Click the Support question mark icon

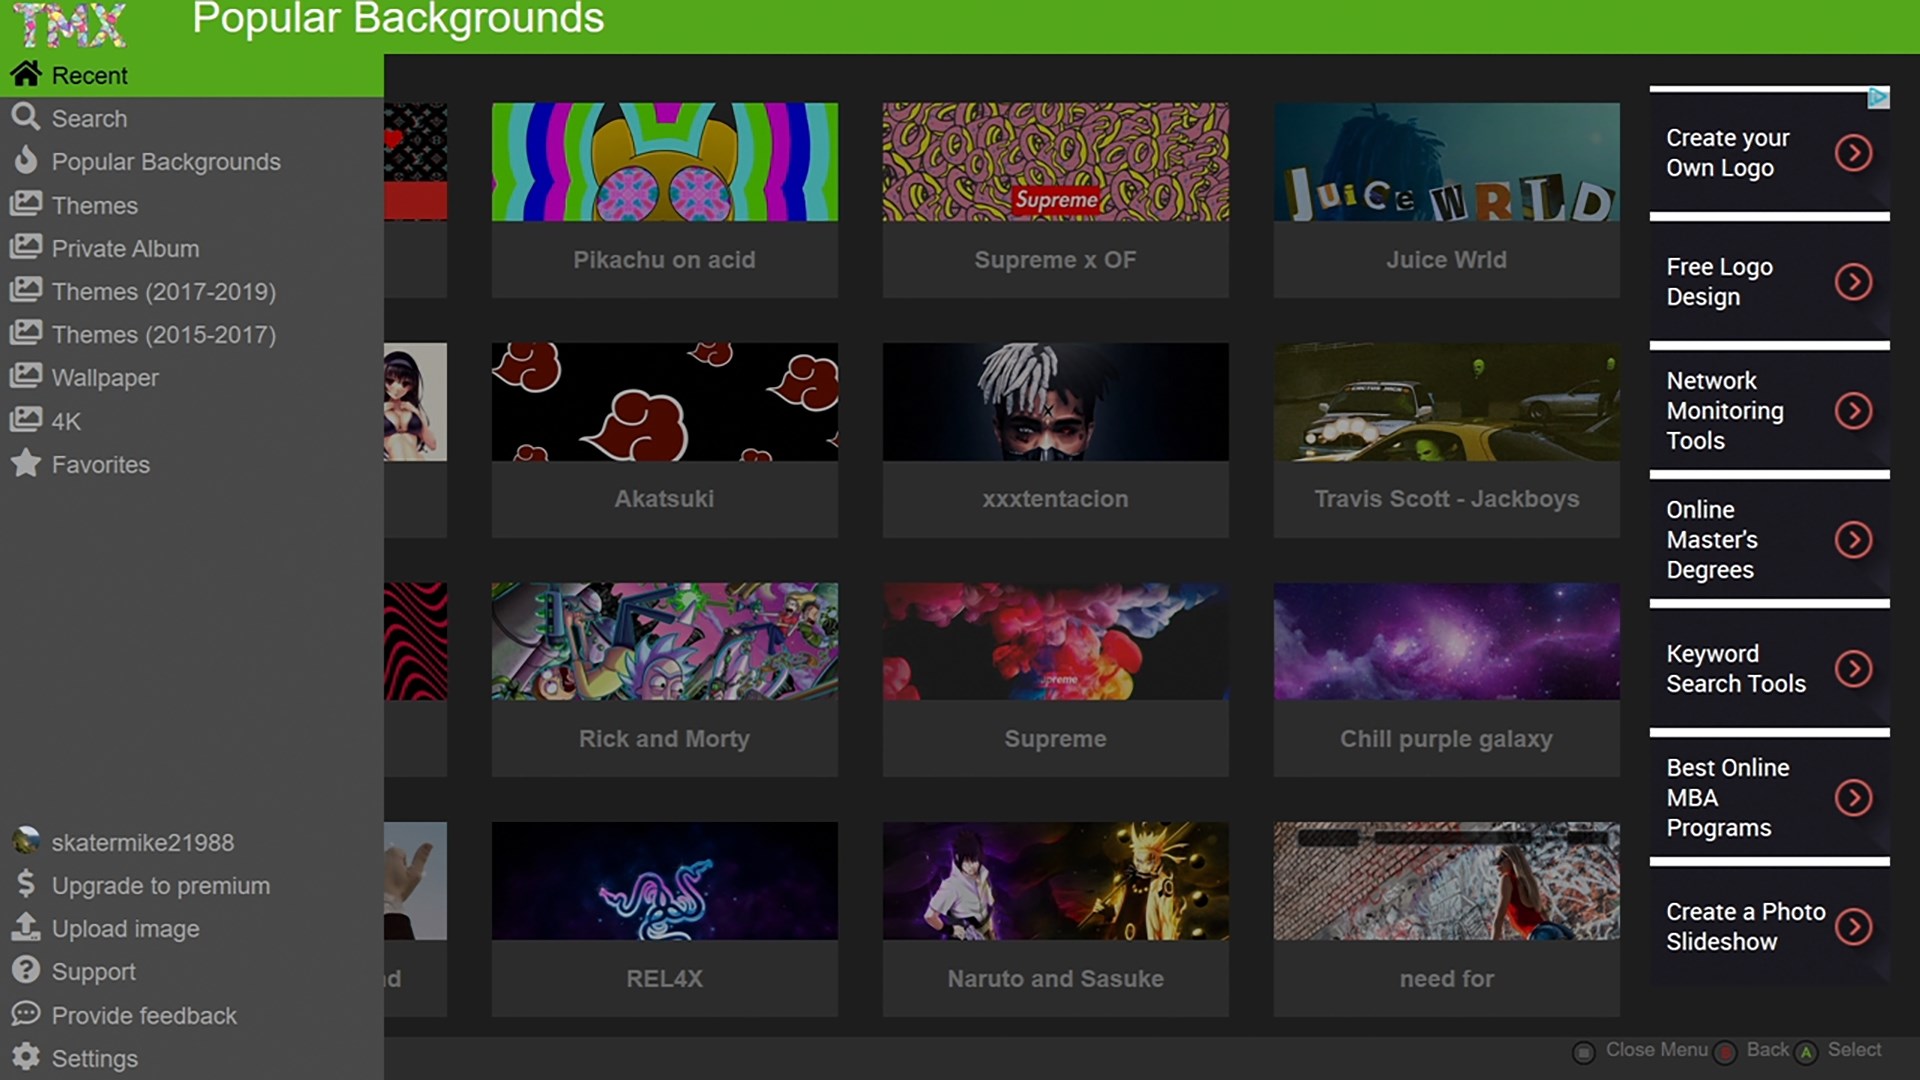click(25, 971)
